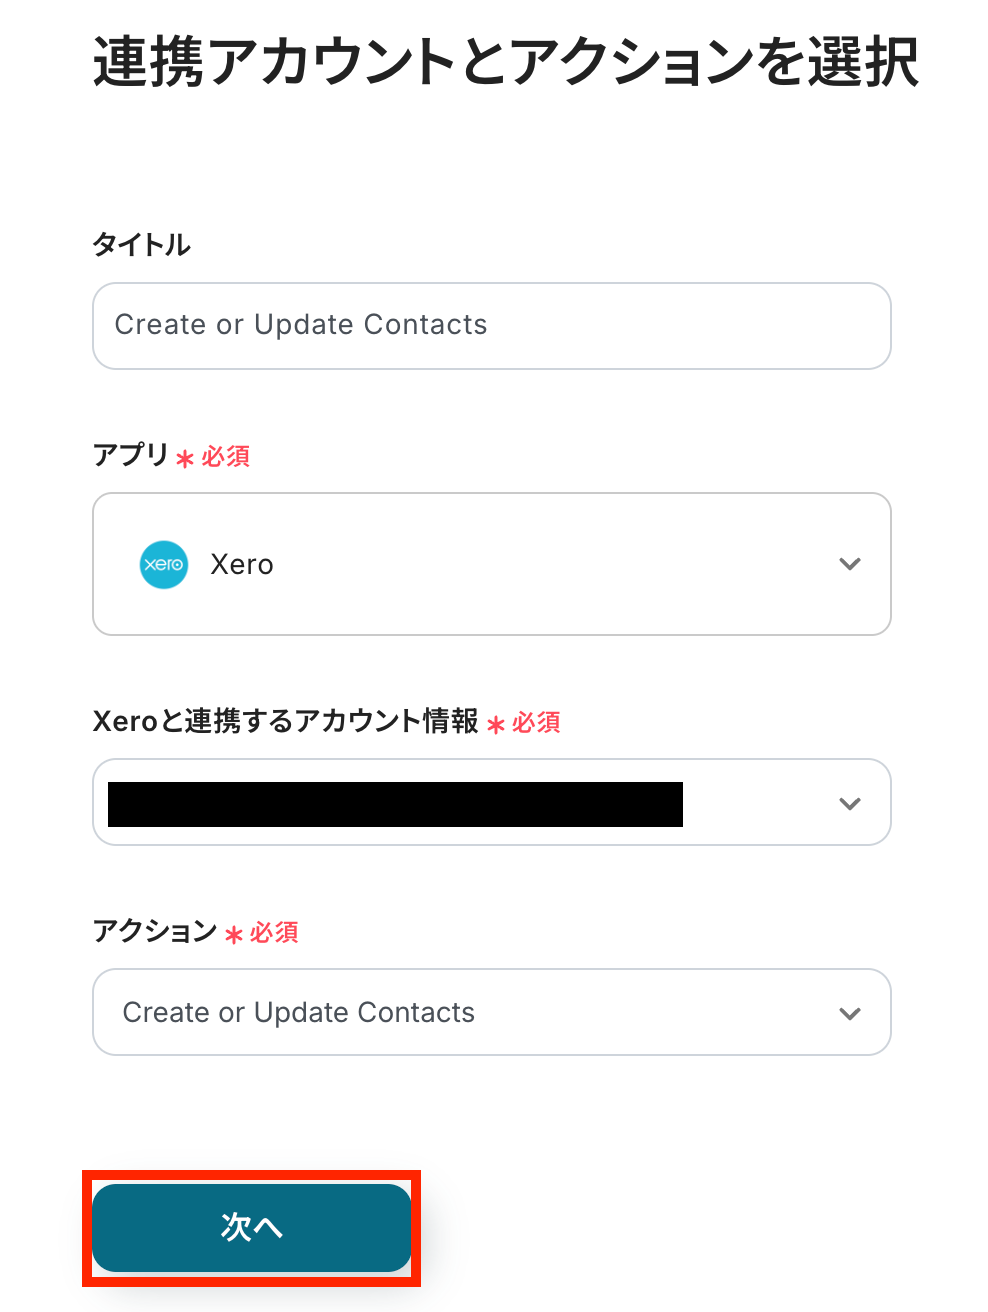
Task: Click the タイトル input field
Action: (491, 326)
